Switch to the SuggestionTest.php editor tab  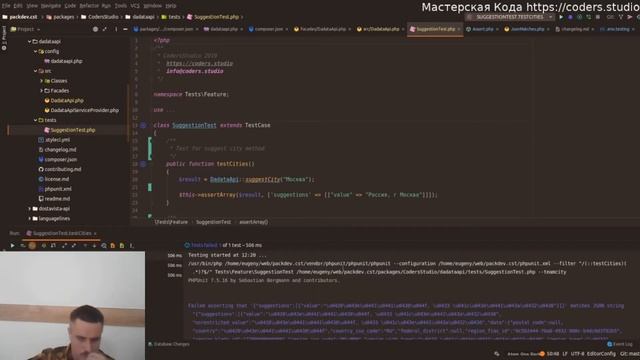(x=435, y=29)
